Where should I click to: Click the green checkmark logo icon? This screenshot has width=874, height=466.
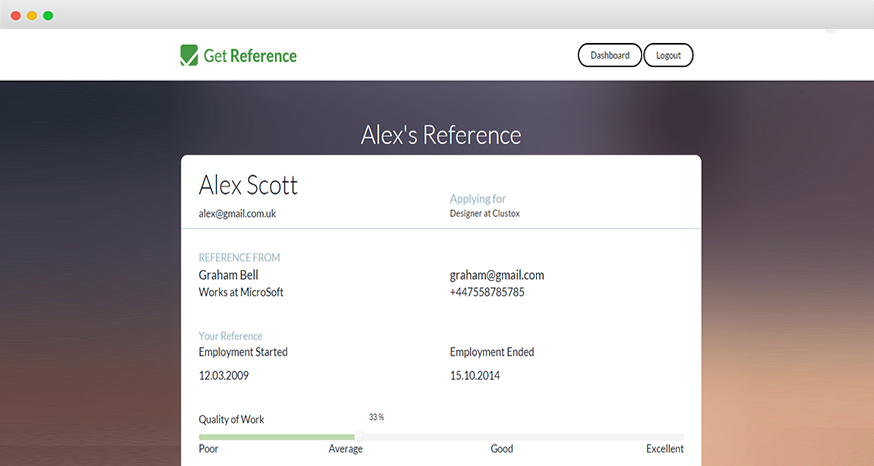pyautogui.click(x=189, y=56)
